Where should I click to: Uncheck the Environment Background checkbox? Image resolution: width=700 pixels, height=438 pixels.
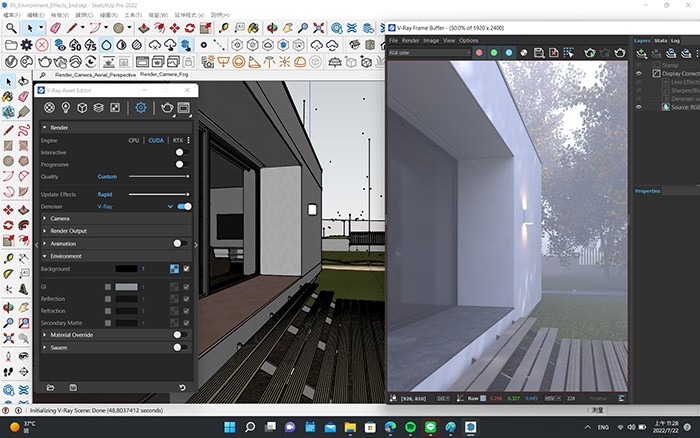coord(186,269)
